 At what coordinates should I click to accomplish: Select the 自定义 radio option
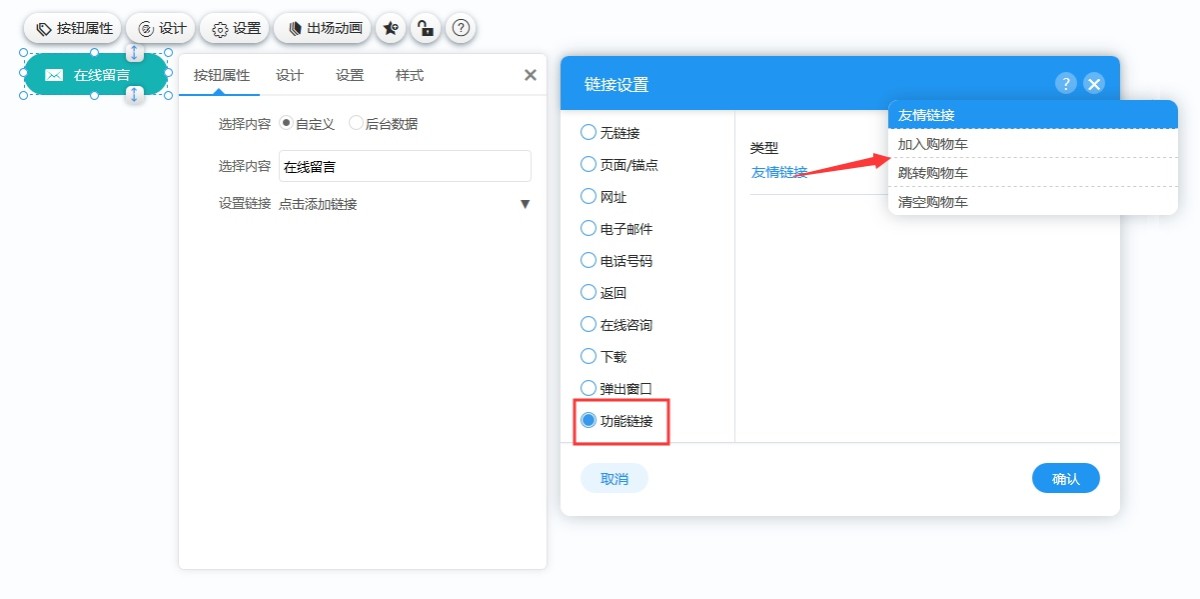307,124
